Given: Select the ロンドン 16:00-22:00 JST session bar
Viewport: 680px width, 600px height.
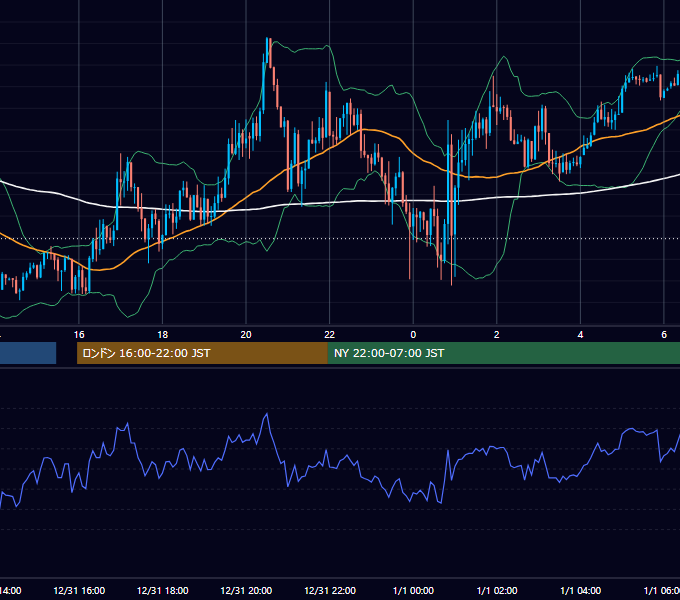Looking at the screenshot, I should click(202, 353).
